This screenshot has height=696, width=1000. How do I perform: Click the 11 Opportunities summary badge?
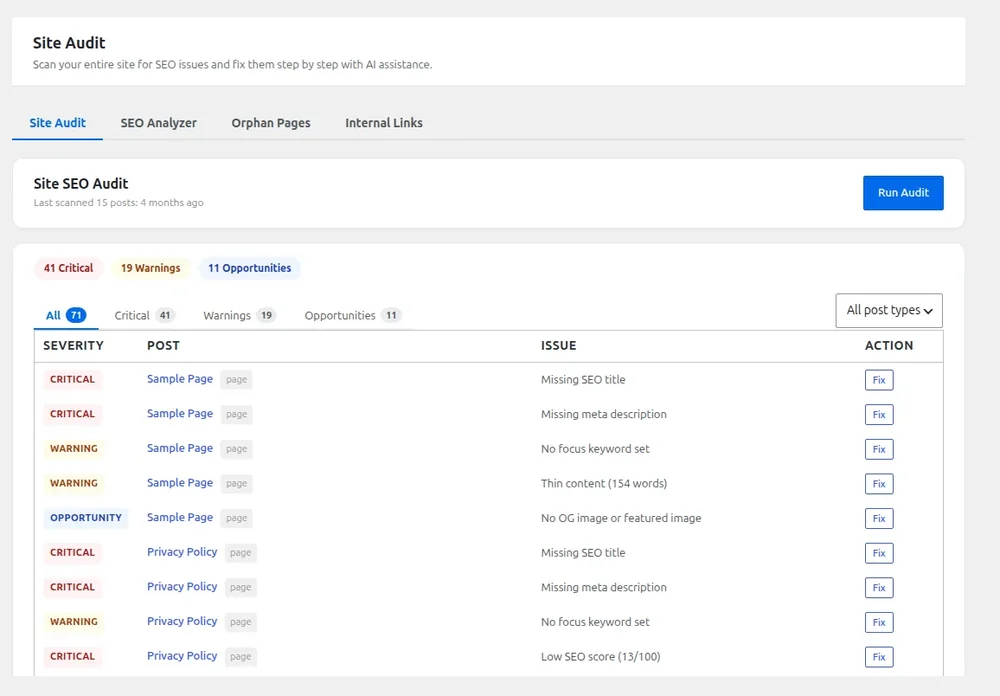point(249,268)
